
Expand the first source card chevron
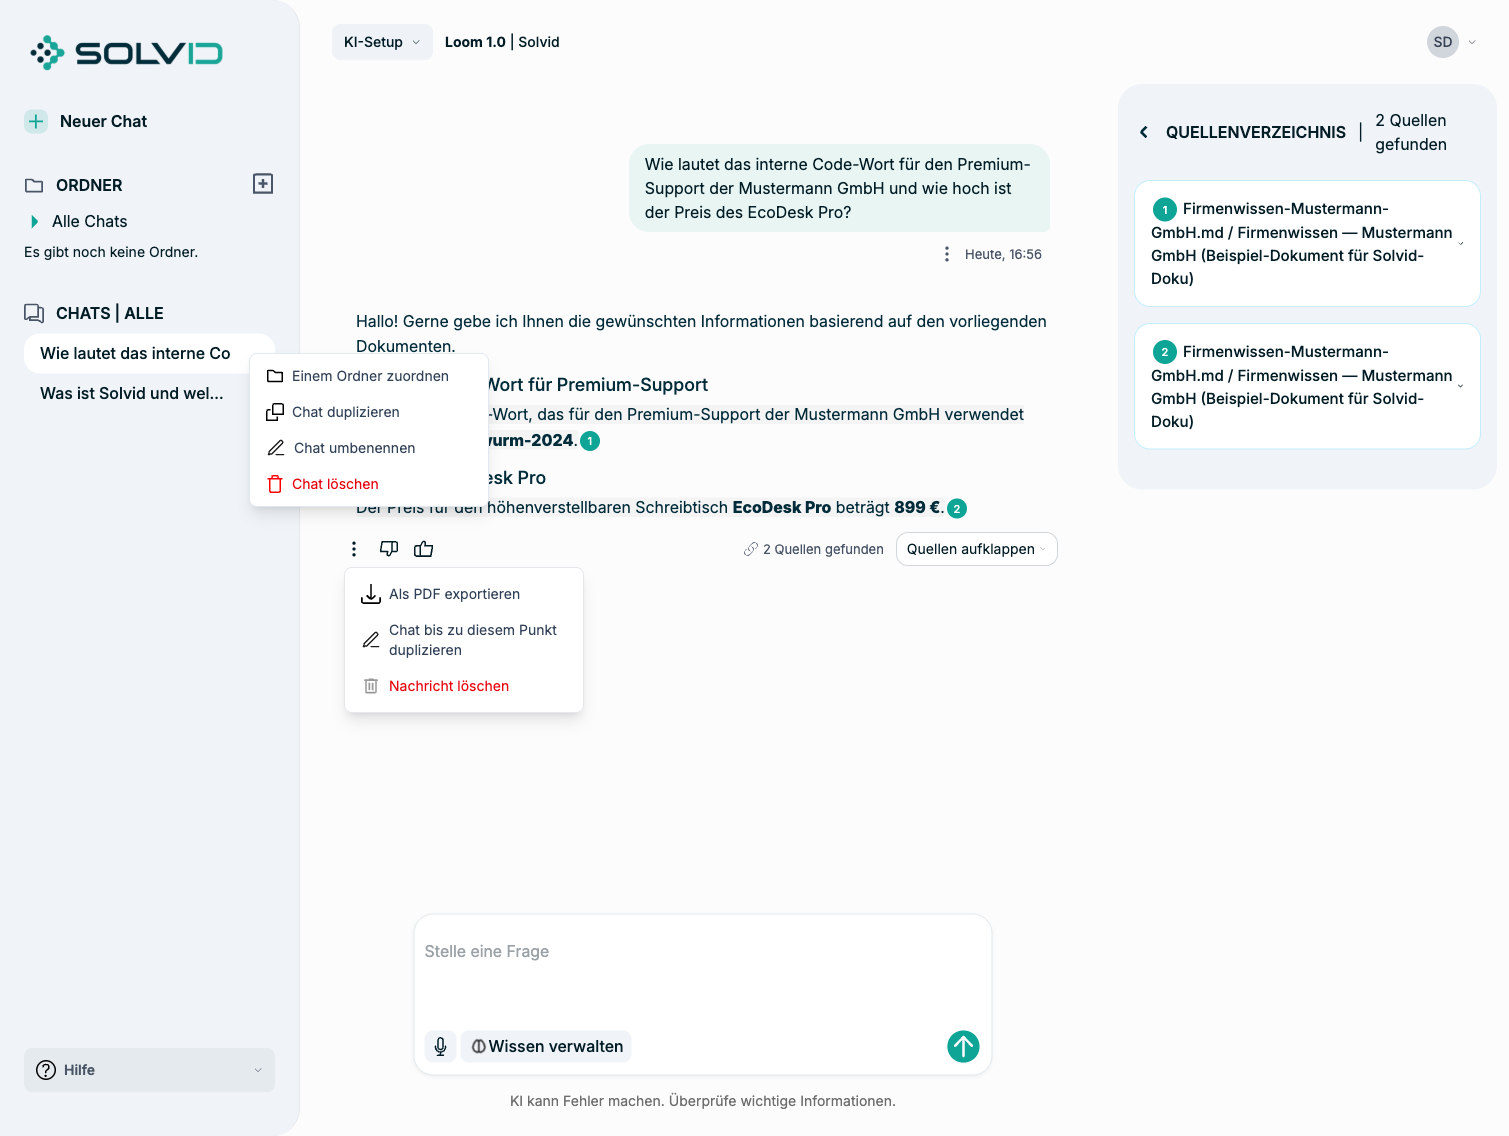point(1461,244)
